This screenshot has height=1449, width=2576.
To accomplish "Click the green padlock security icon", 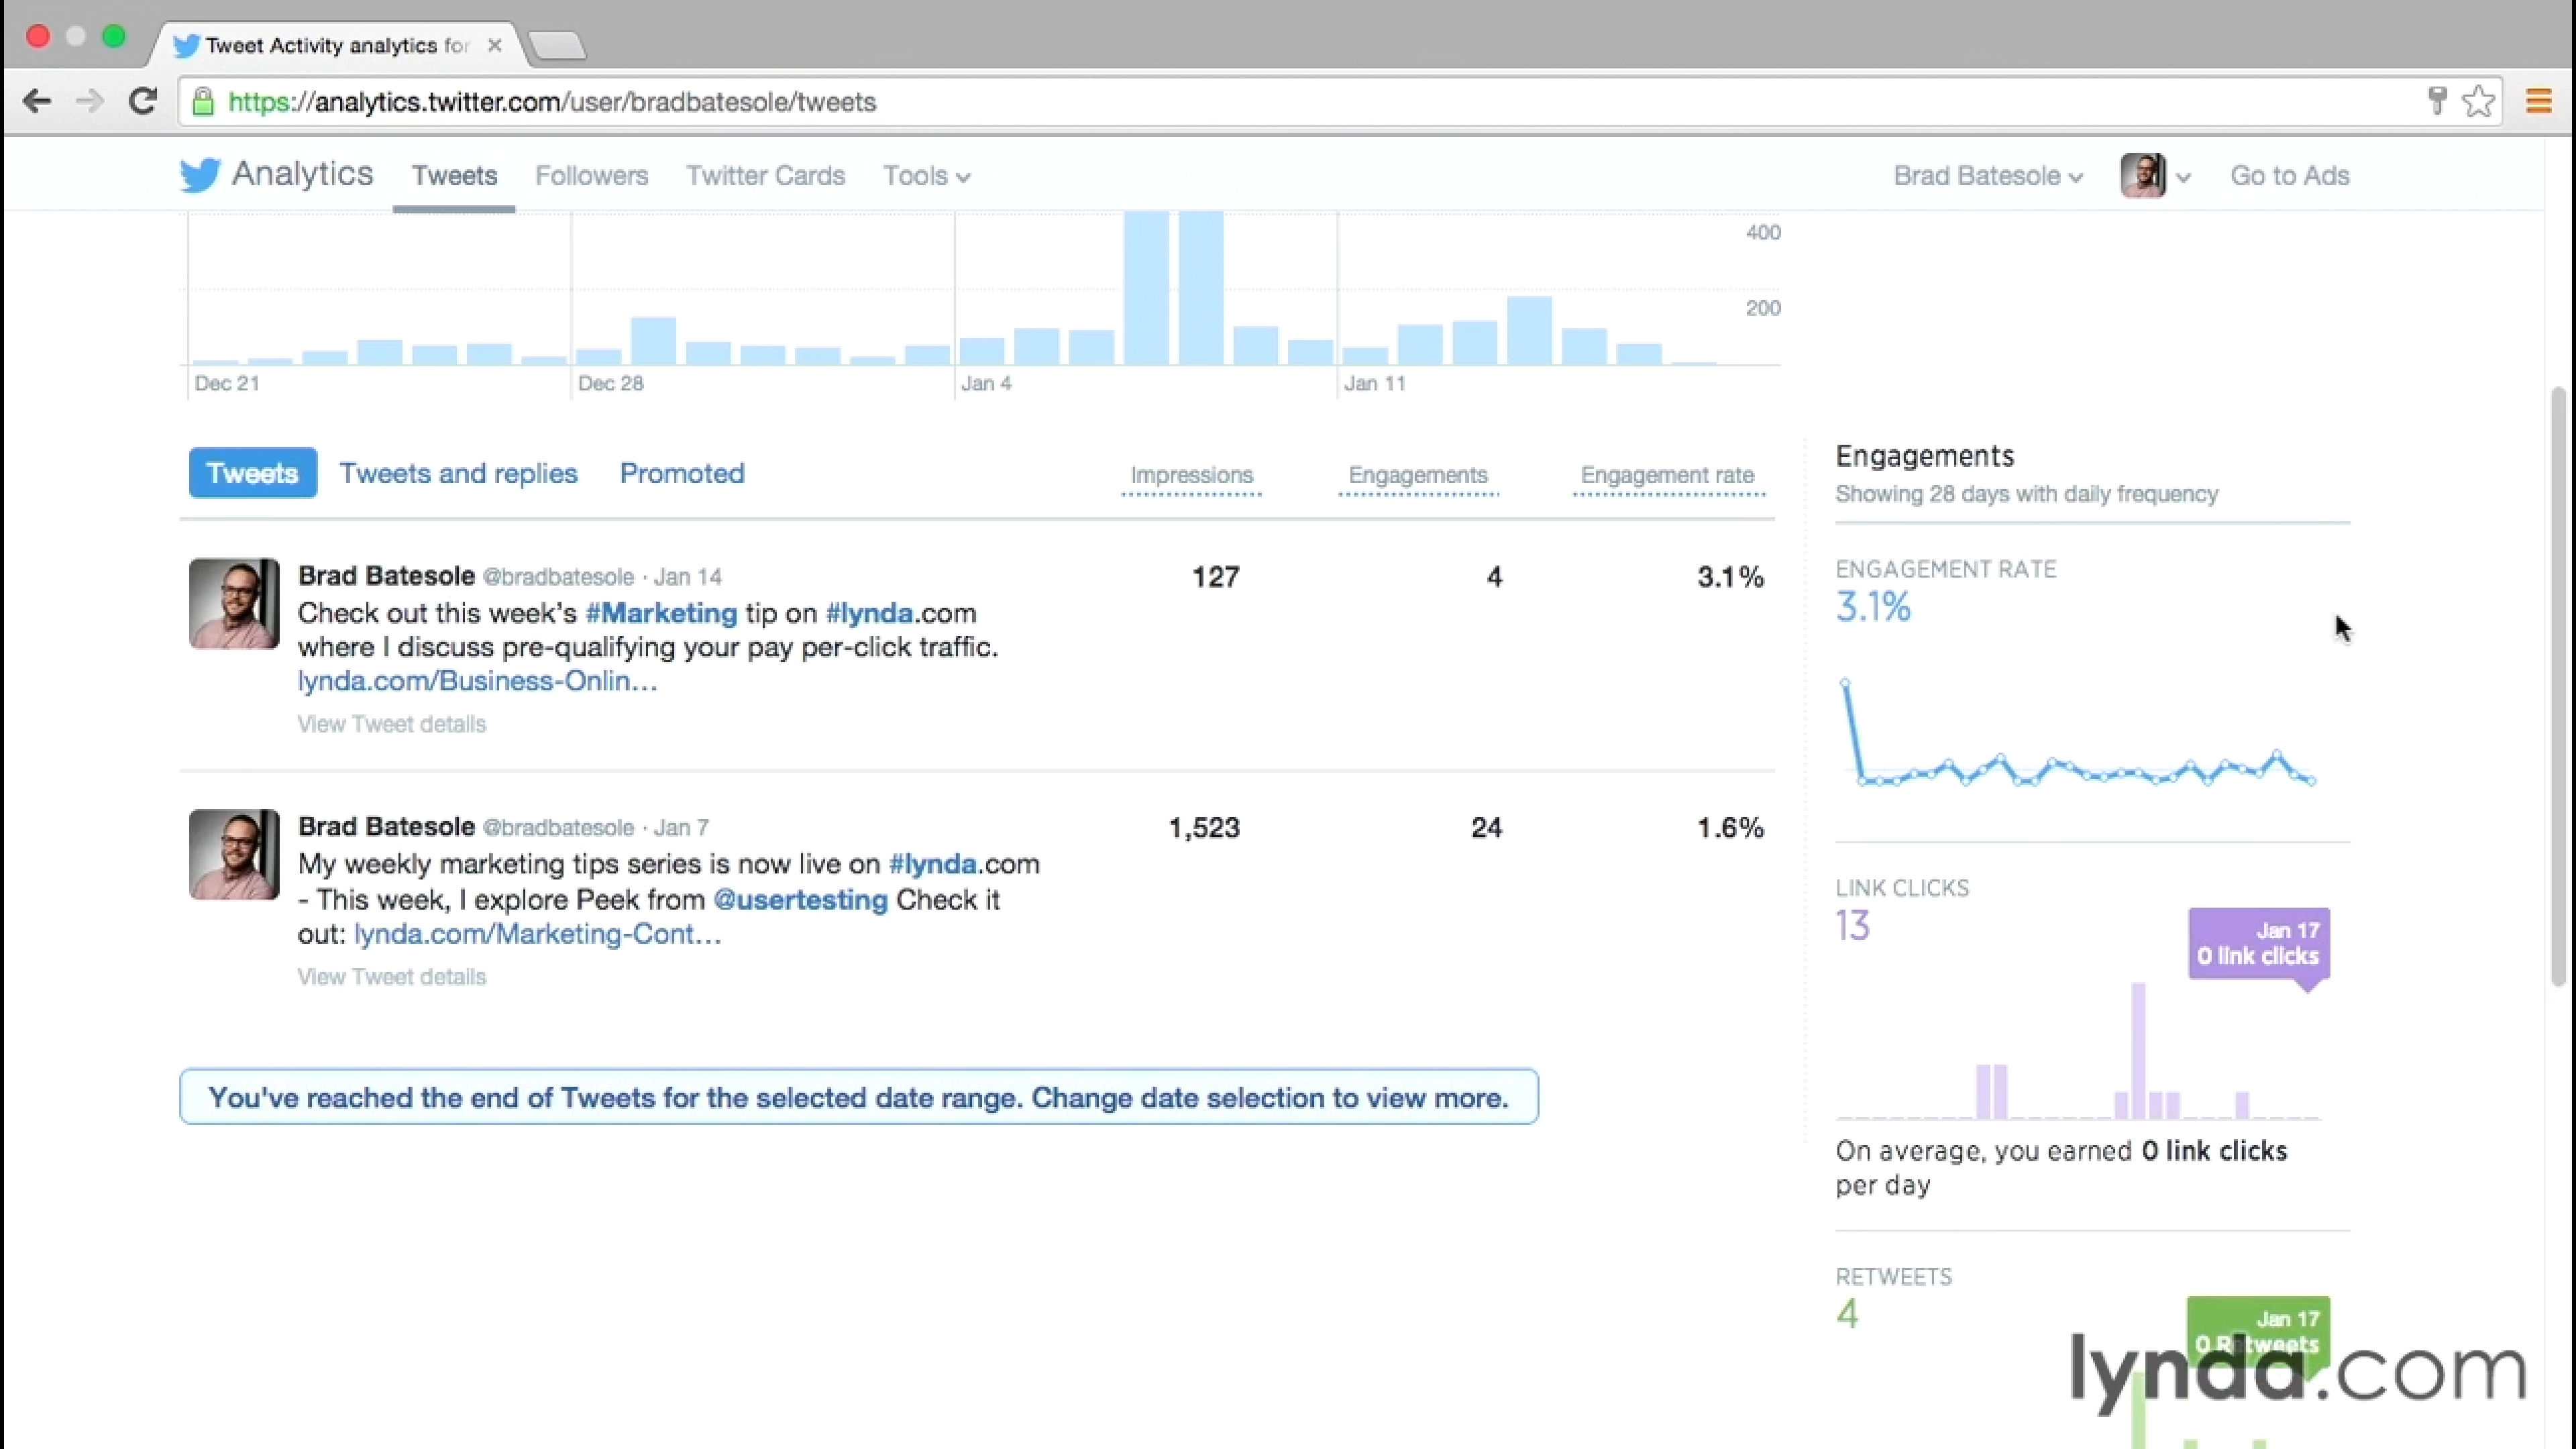I will click(203, 102).
